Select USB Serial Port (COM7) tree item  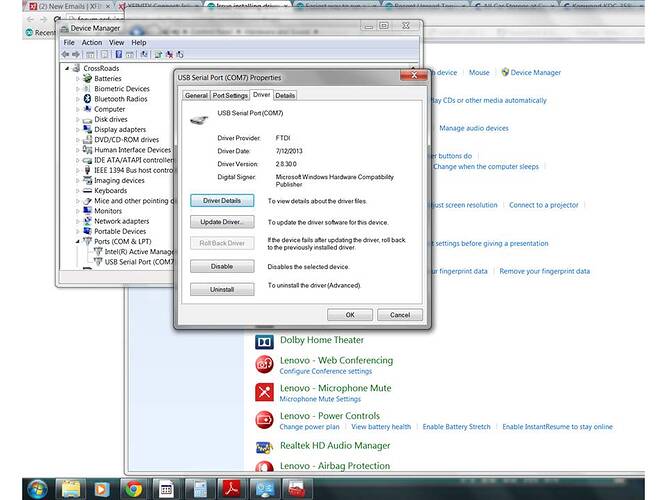(138, 262)
